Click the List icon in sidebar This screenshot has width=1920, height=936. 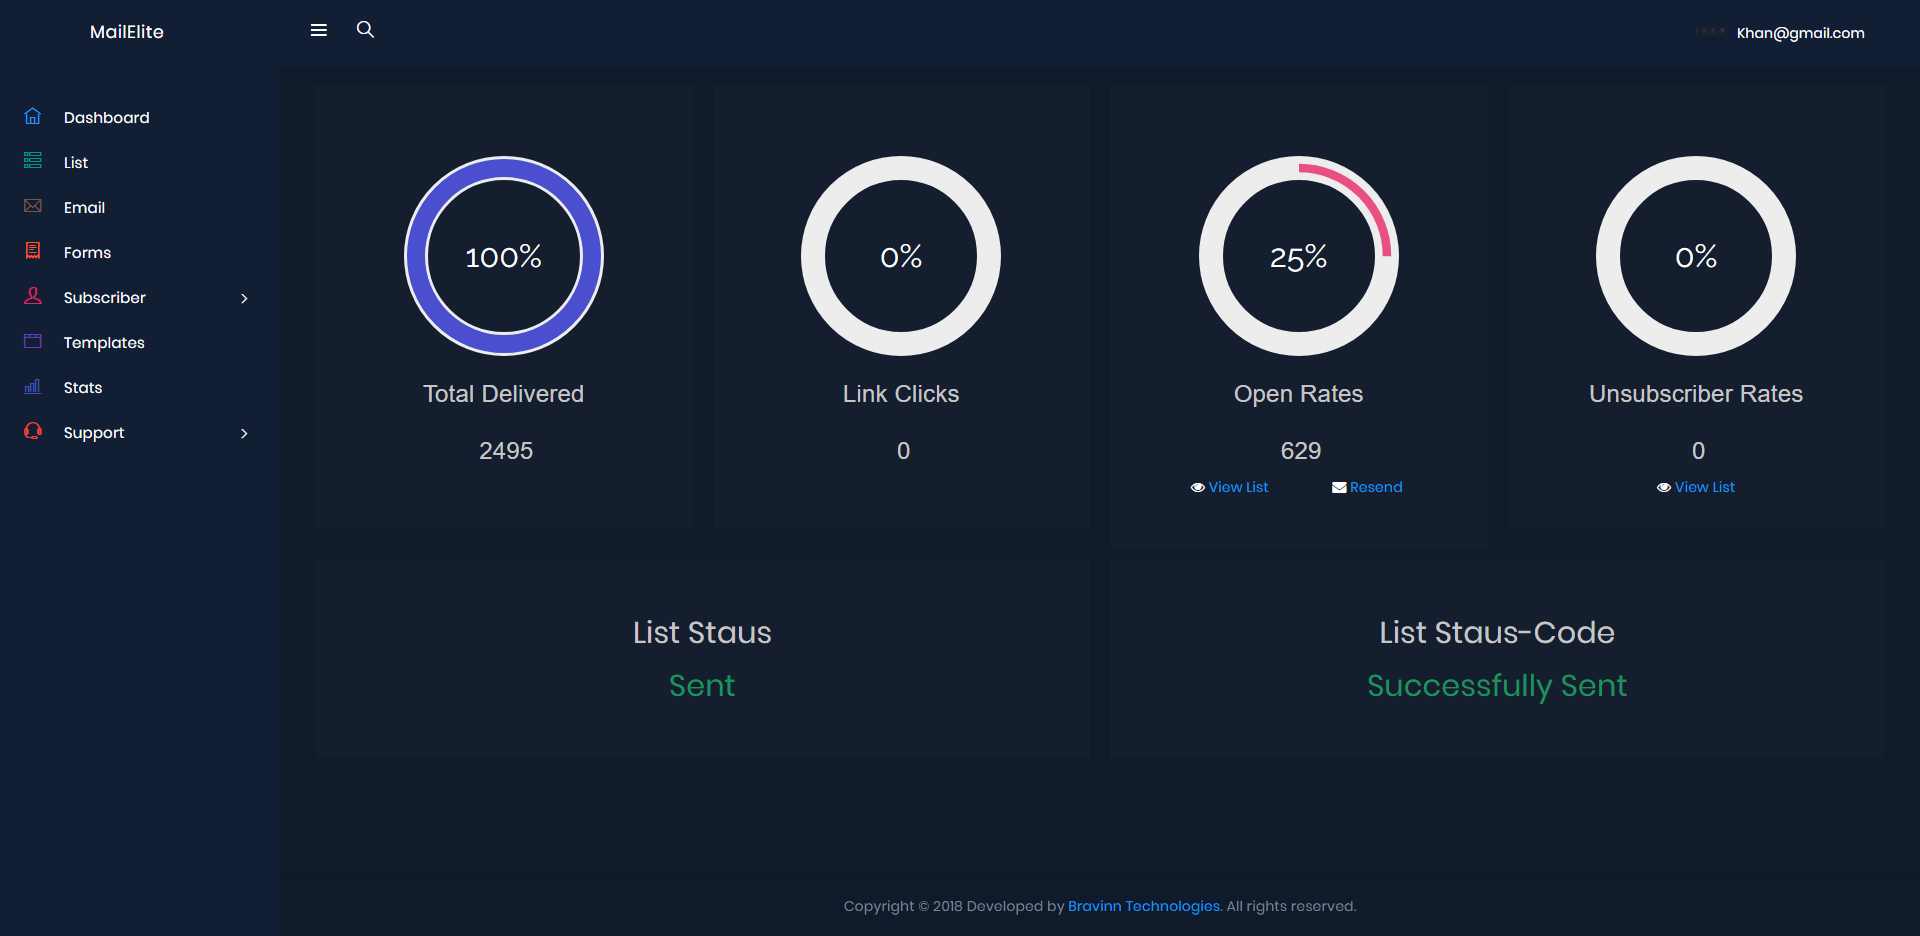[x=33, y=161]
